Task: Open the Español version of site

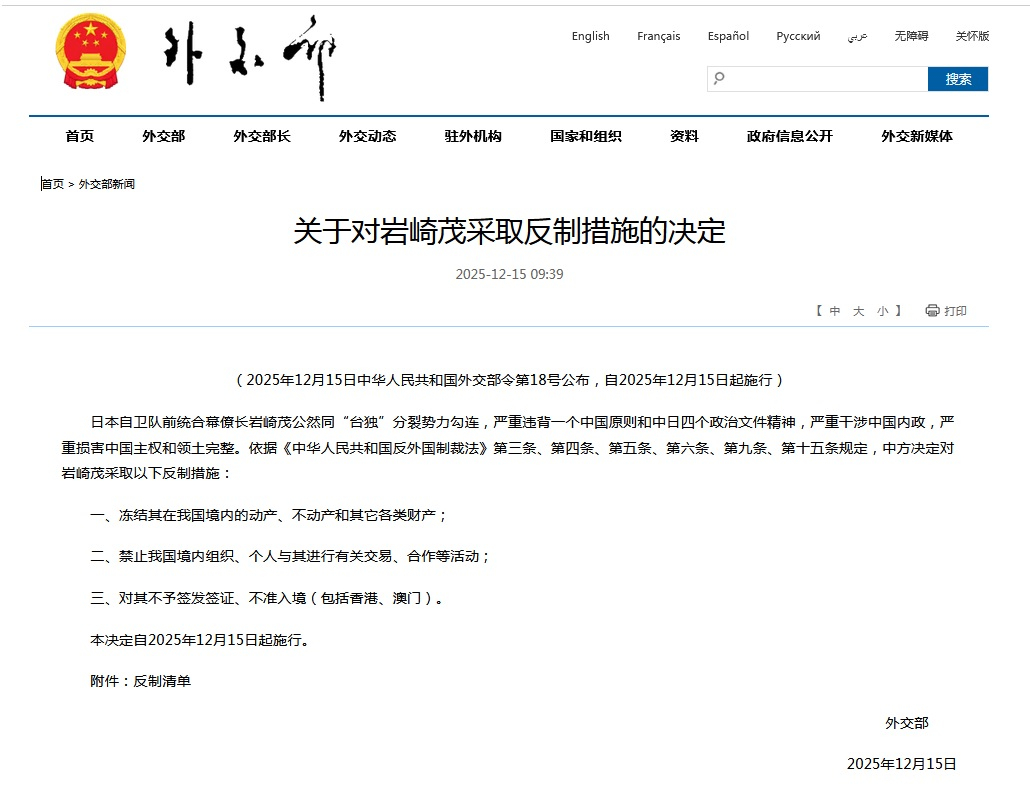Action: tap(728, 36)
